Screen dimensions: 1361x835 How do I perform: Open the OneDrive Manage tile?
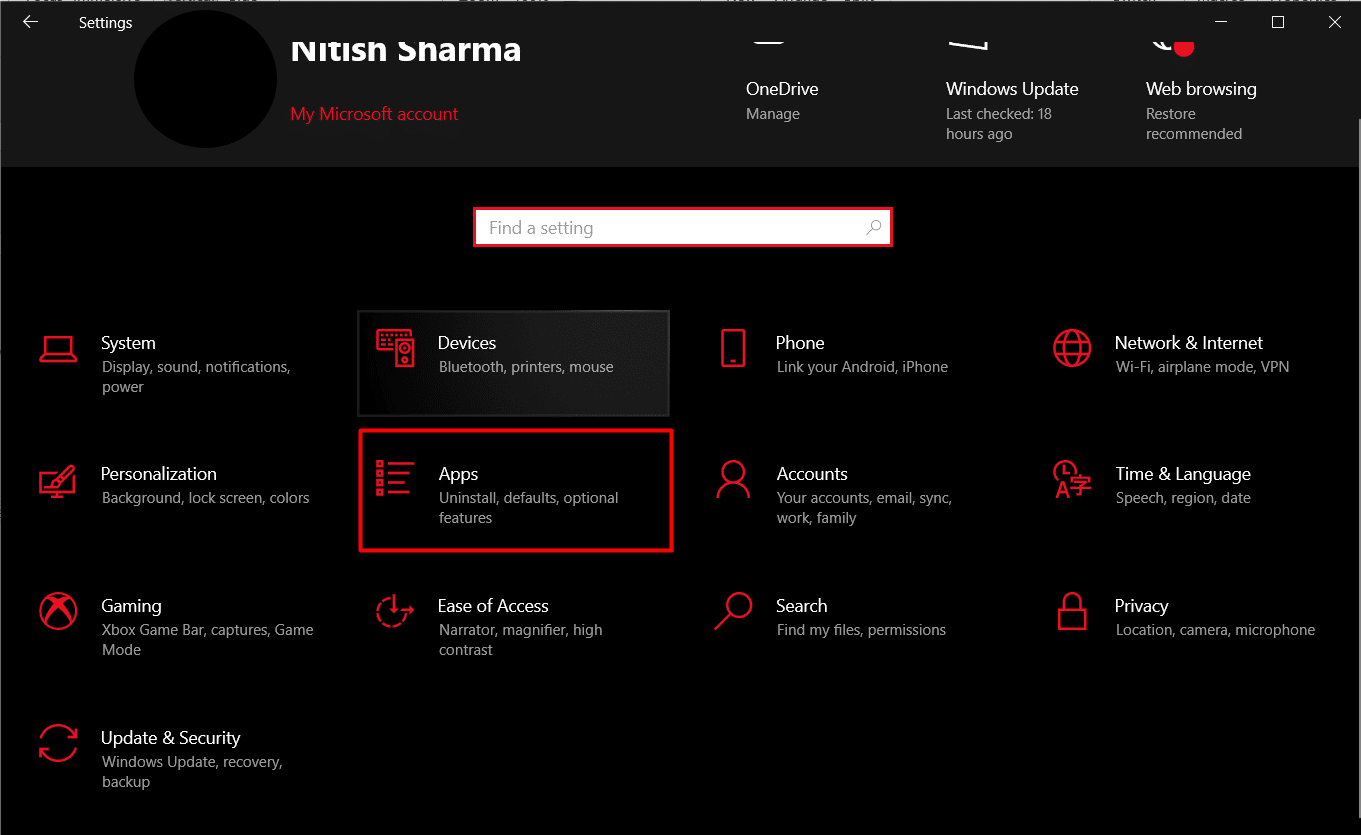(782, 100)
